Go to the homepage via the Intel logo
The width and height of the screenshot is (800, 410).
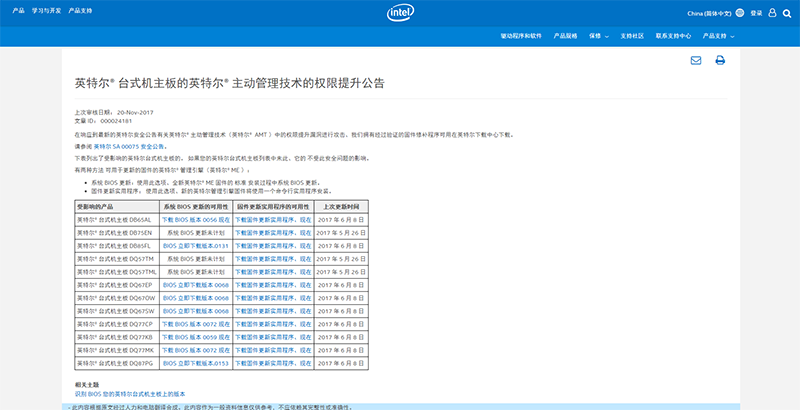pyautogui.click(x=400, y=13)
